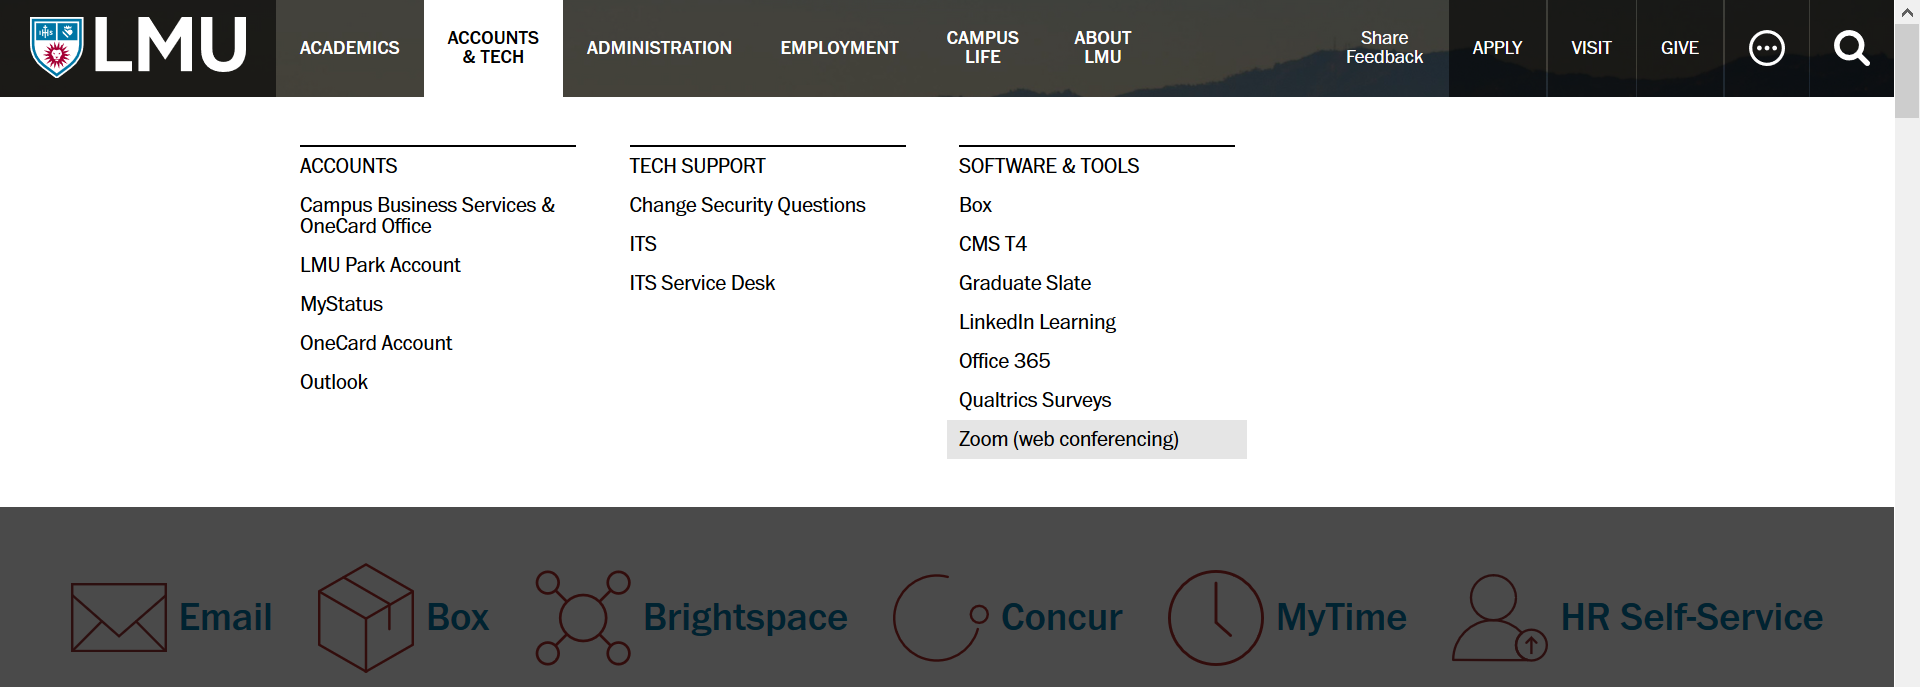Viewport: 1920px width, 687px height.
Task: Open the ITS Service Desk link
Action: coord(702,284)
